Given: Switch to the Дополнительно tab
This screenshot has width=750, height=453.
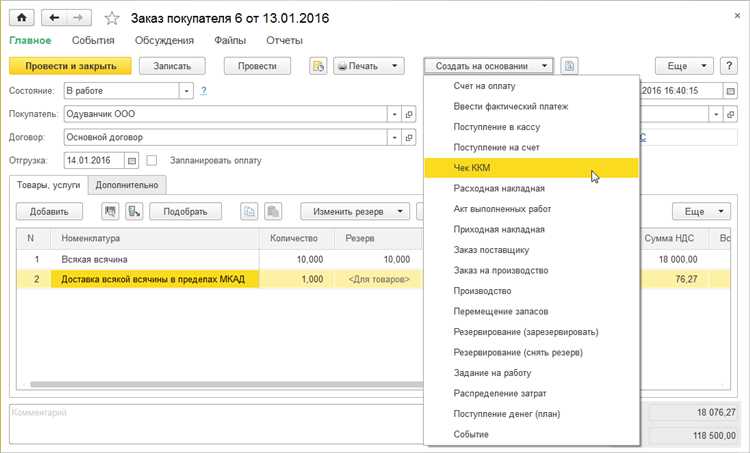Looking at the screenshot, I should [127, 185].
